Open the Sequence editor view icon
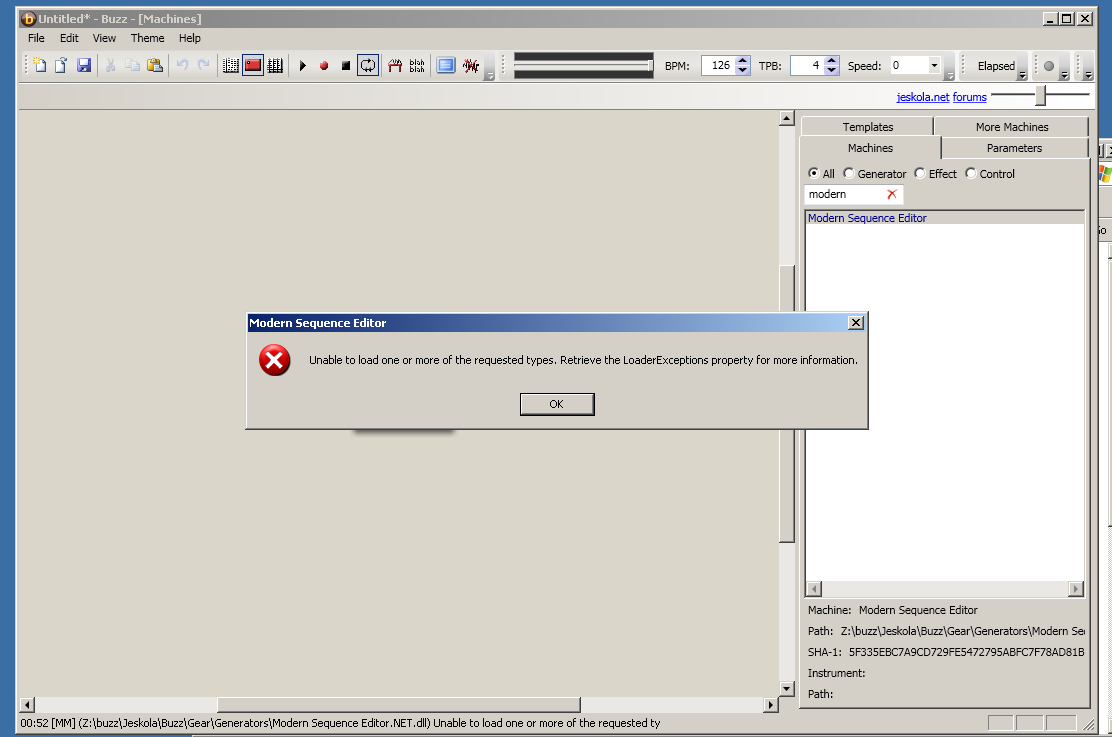The image size is (1112, 737). click(x=275, y=66)
